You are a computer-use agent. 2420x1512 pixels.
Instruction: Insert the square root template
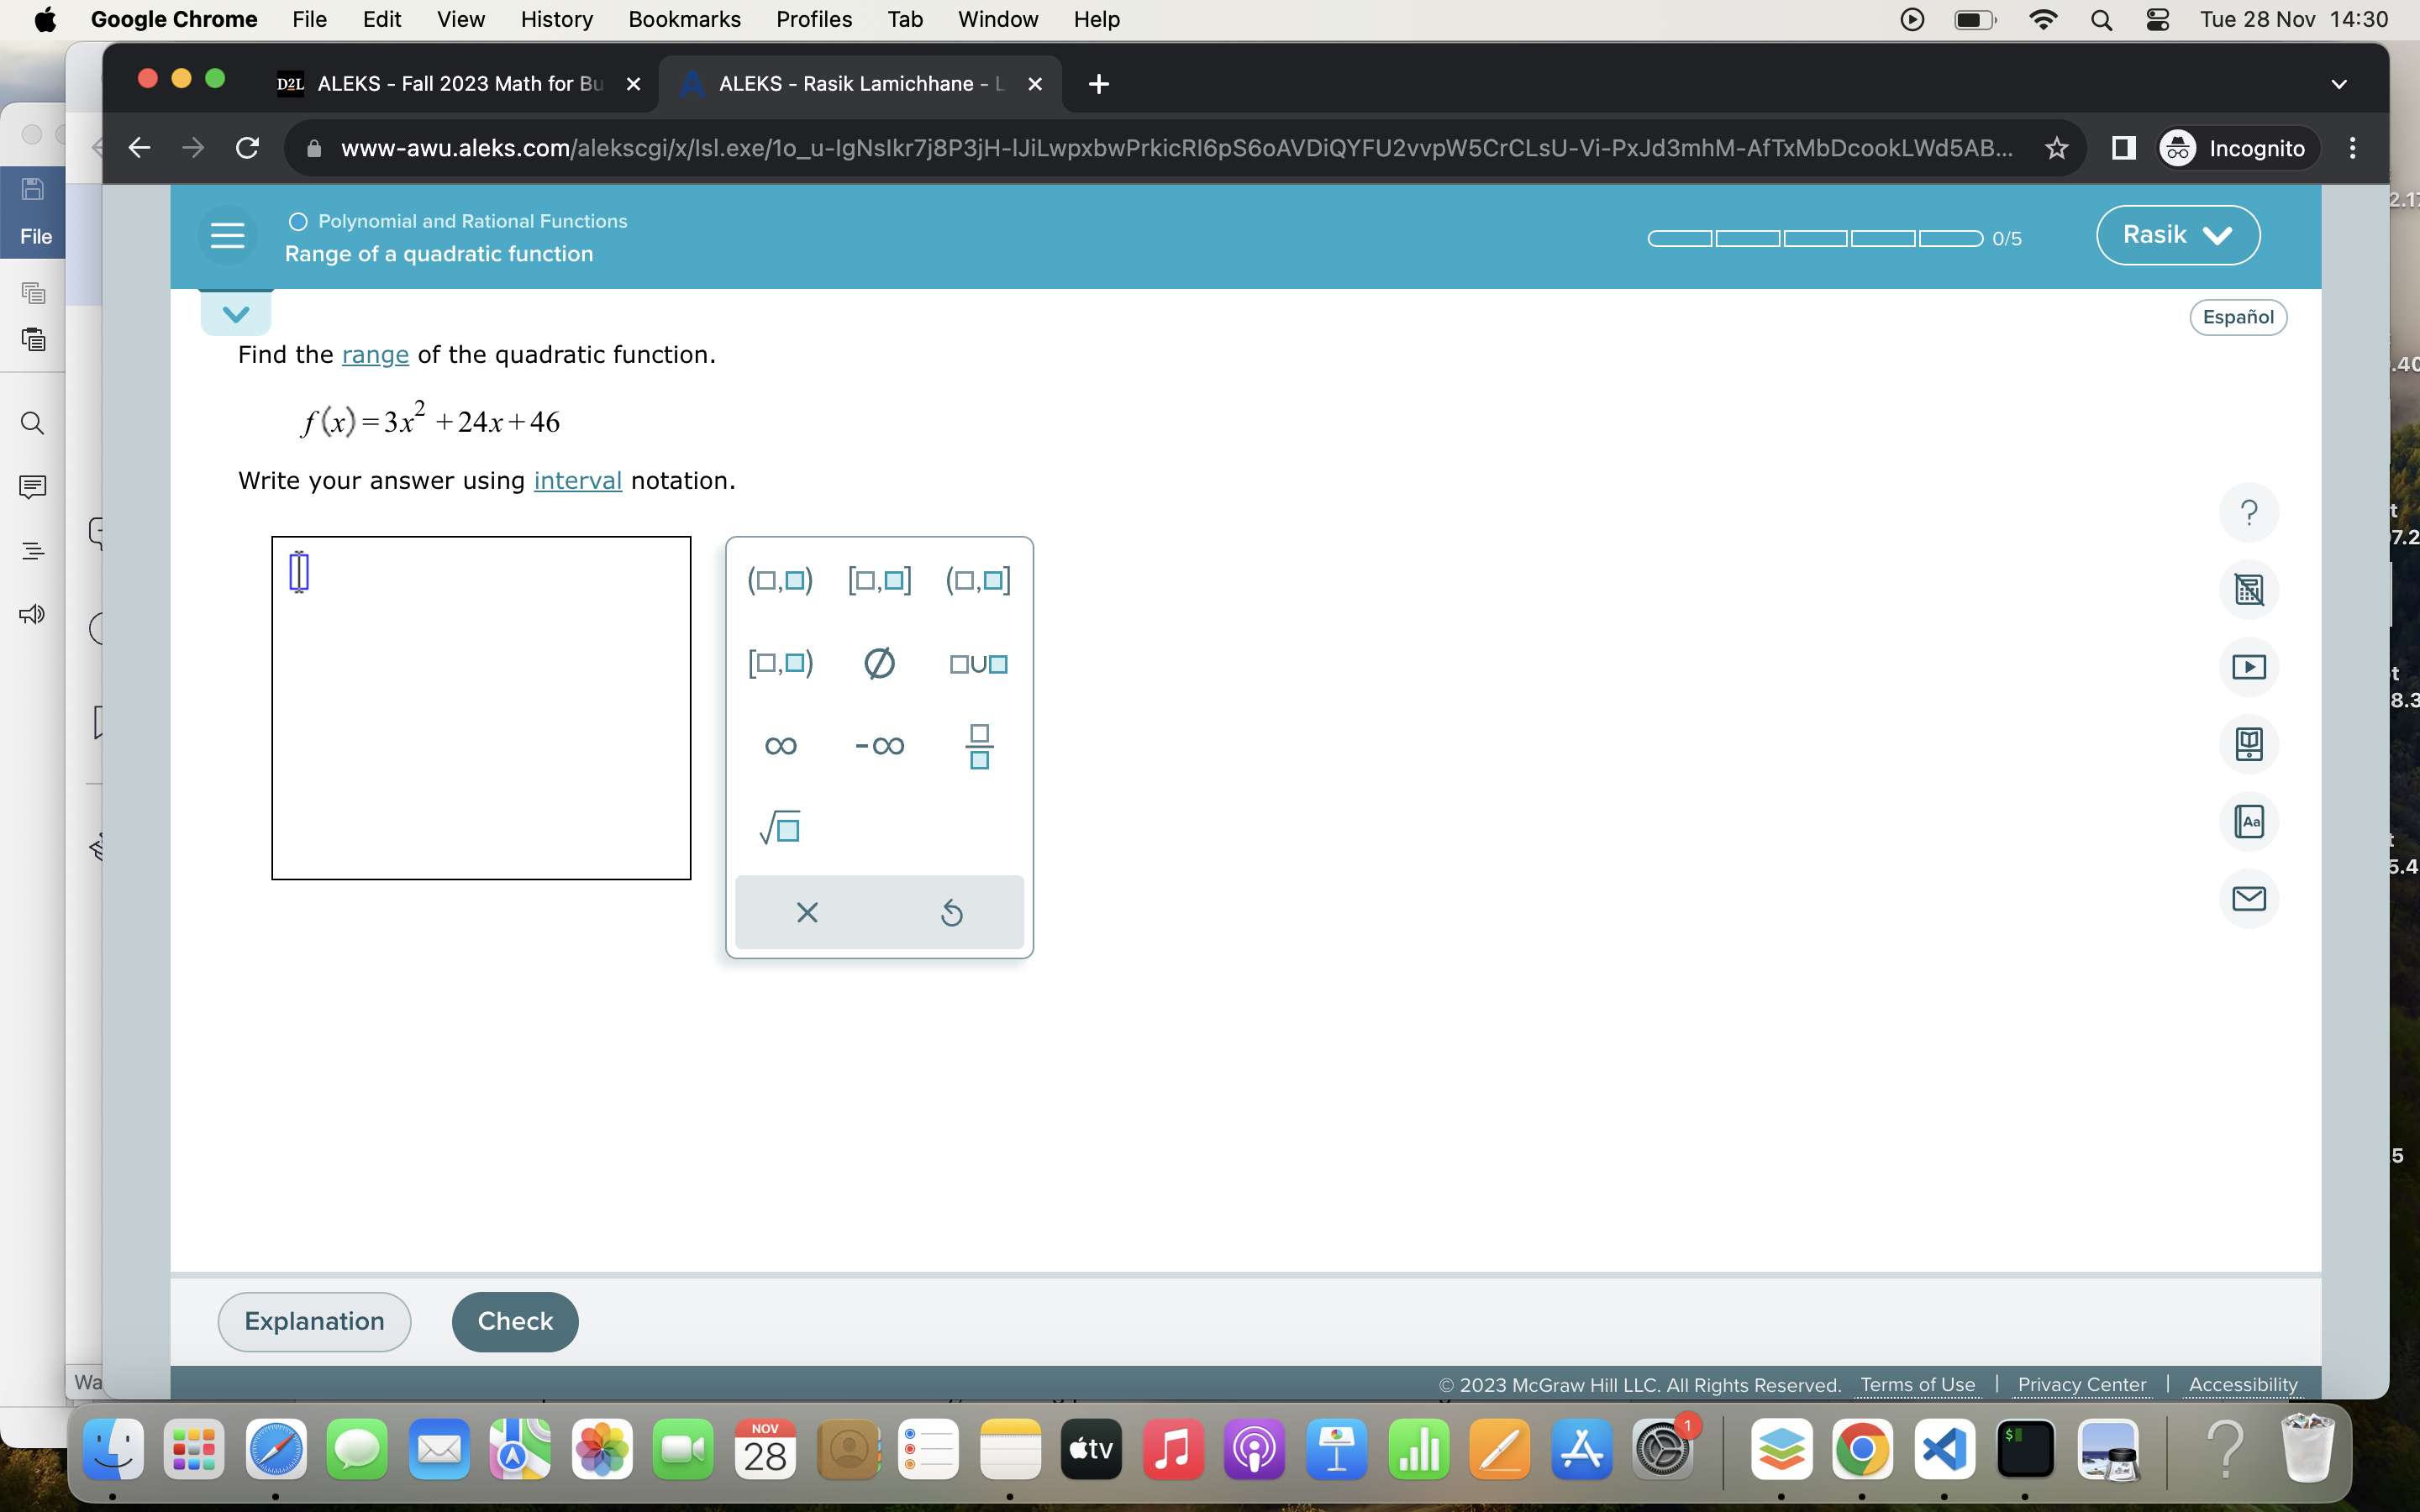[x=780, y=828]
